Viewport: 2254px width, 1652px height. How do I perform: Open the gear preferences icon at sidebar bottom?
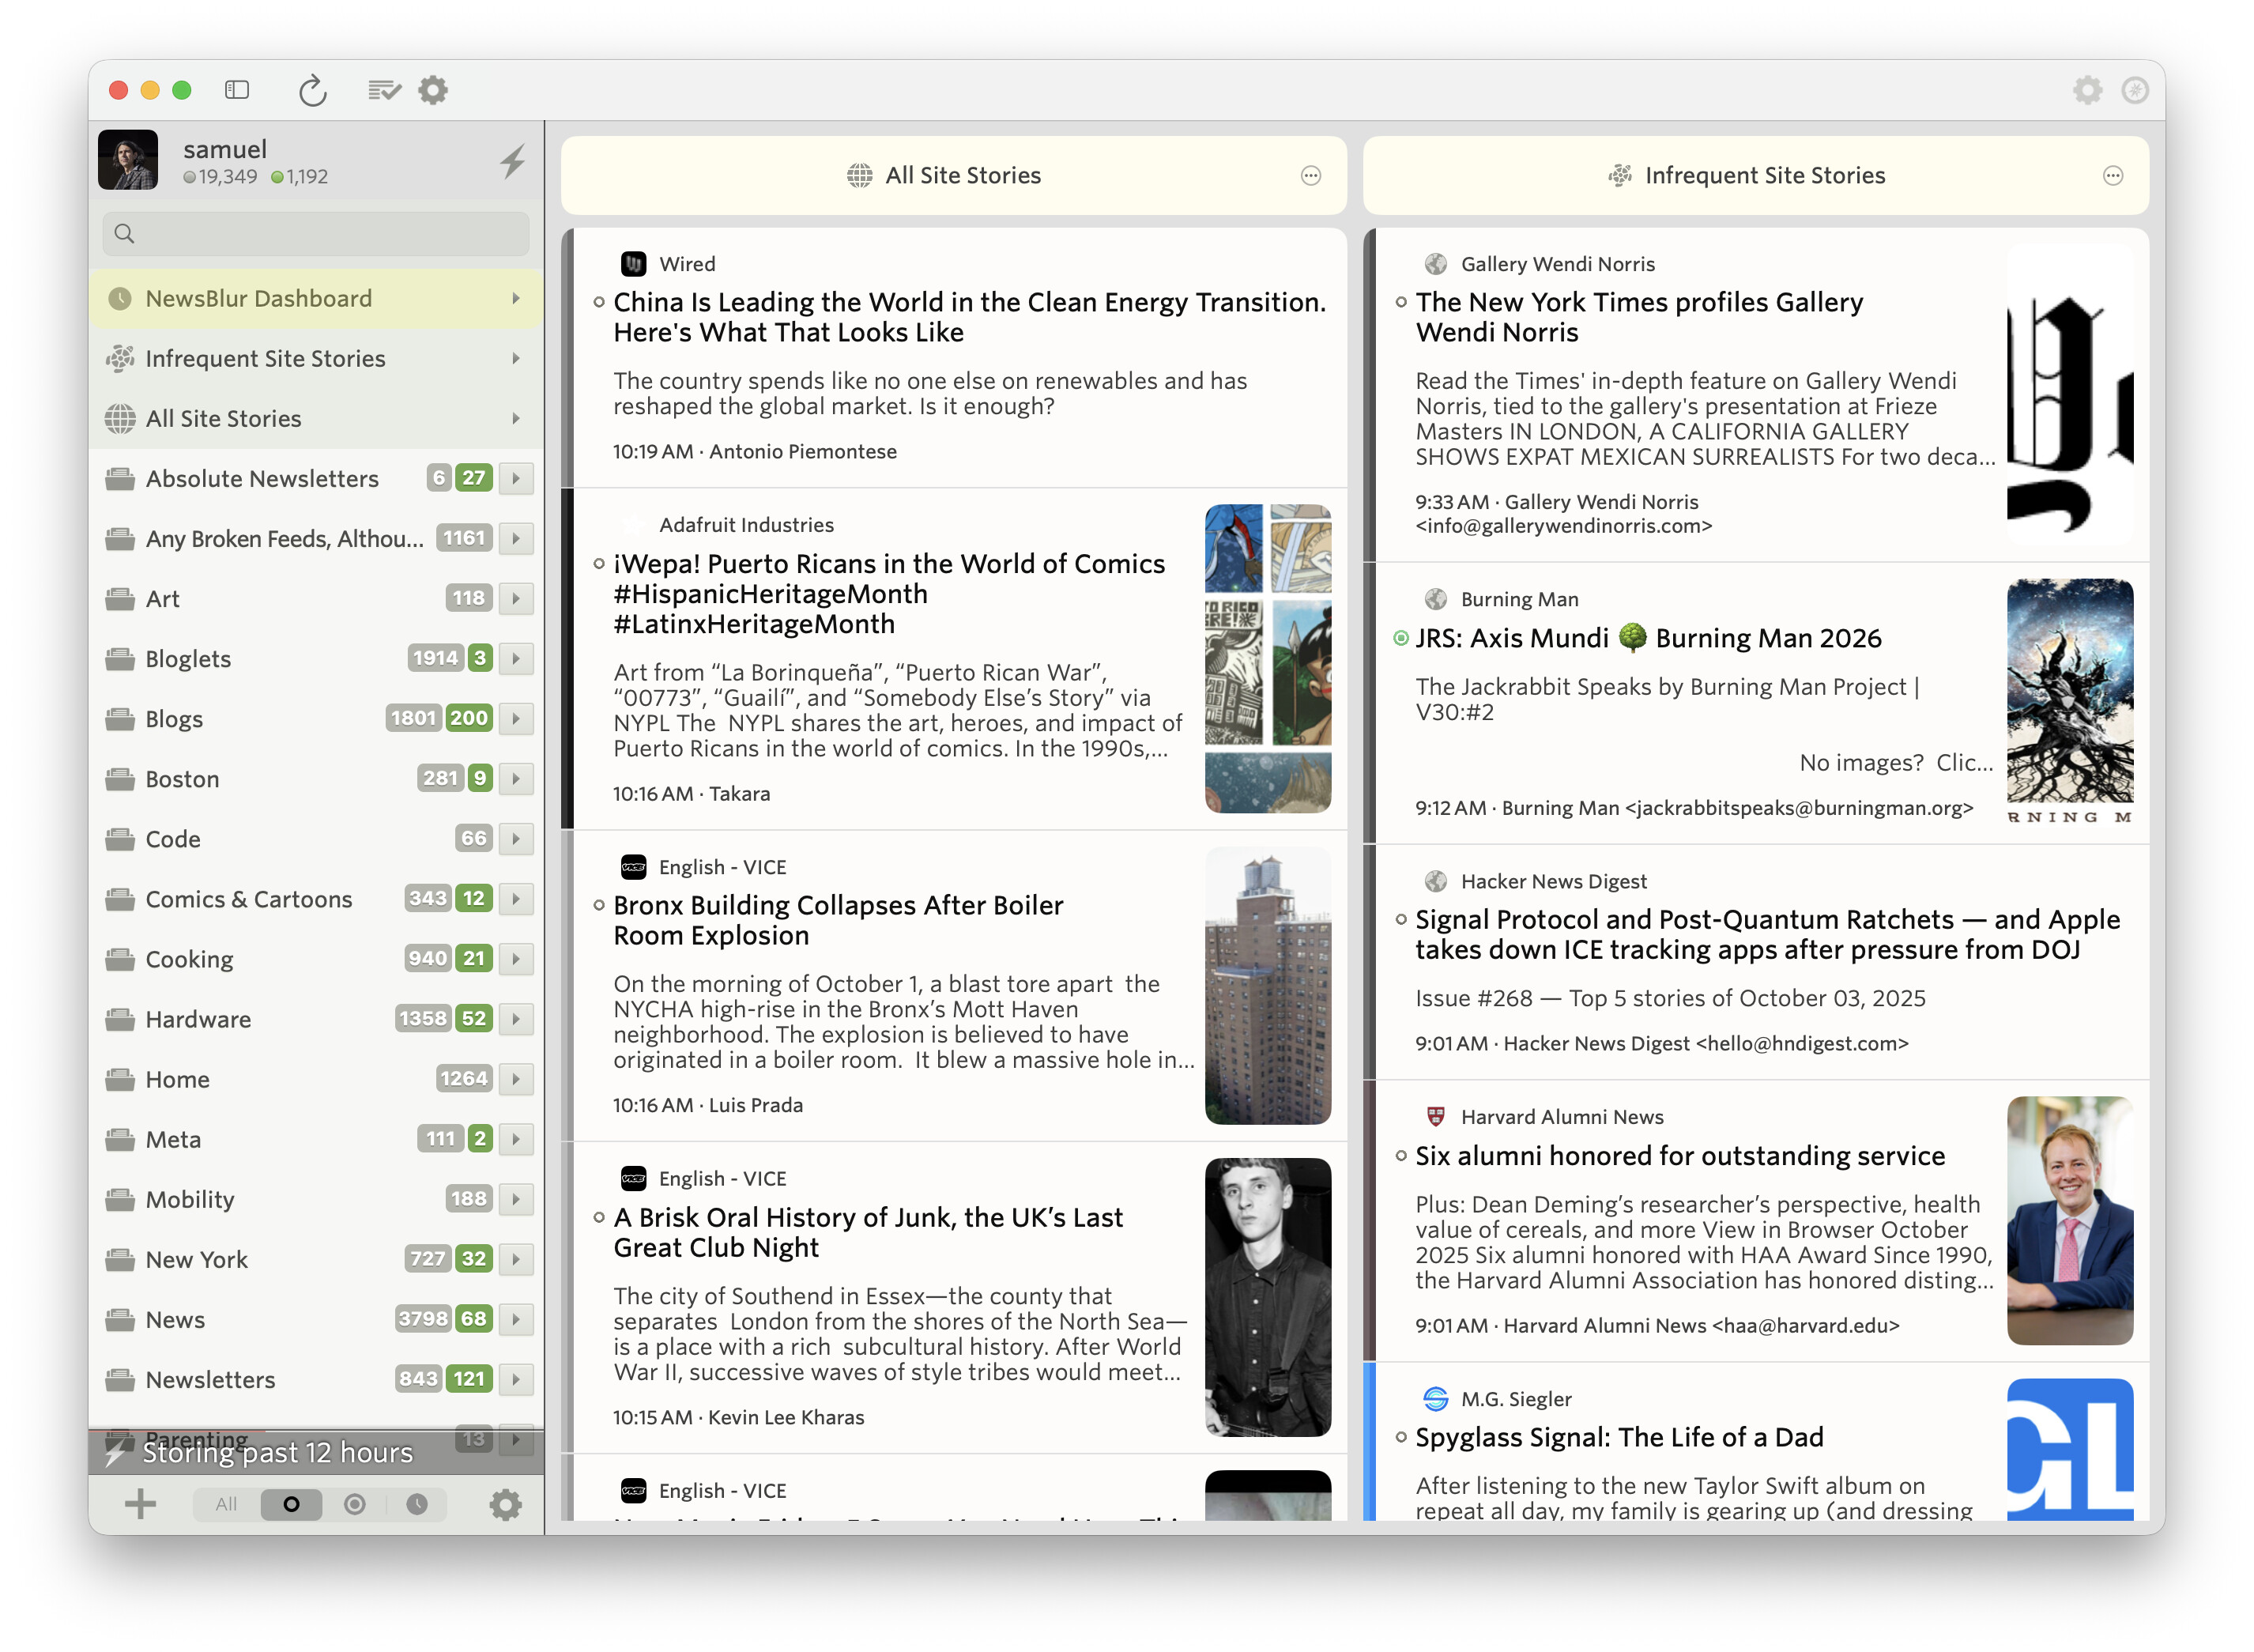click(505, 1504)
